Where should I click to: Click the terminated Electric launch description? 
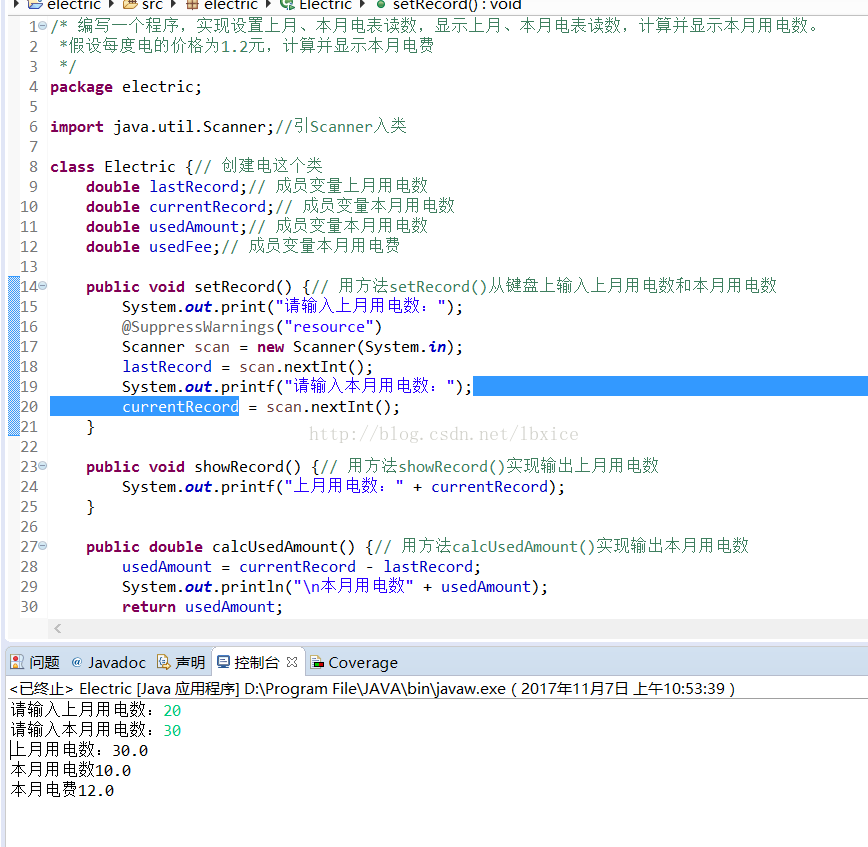tap(372, 688)
